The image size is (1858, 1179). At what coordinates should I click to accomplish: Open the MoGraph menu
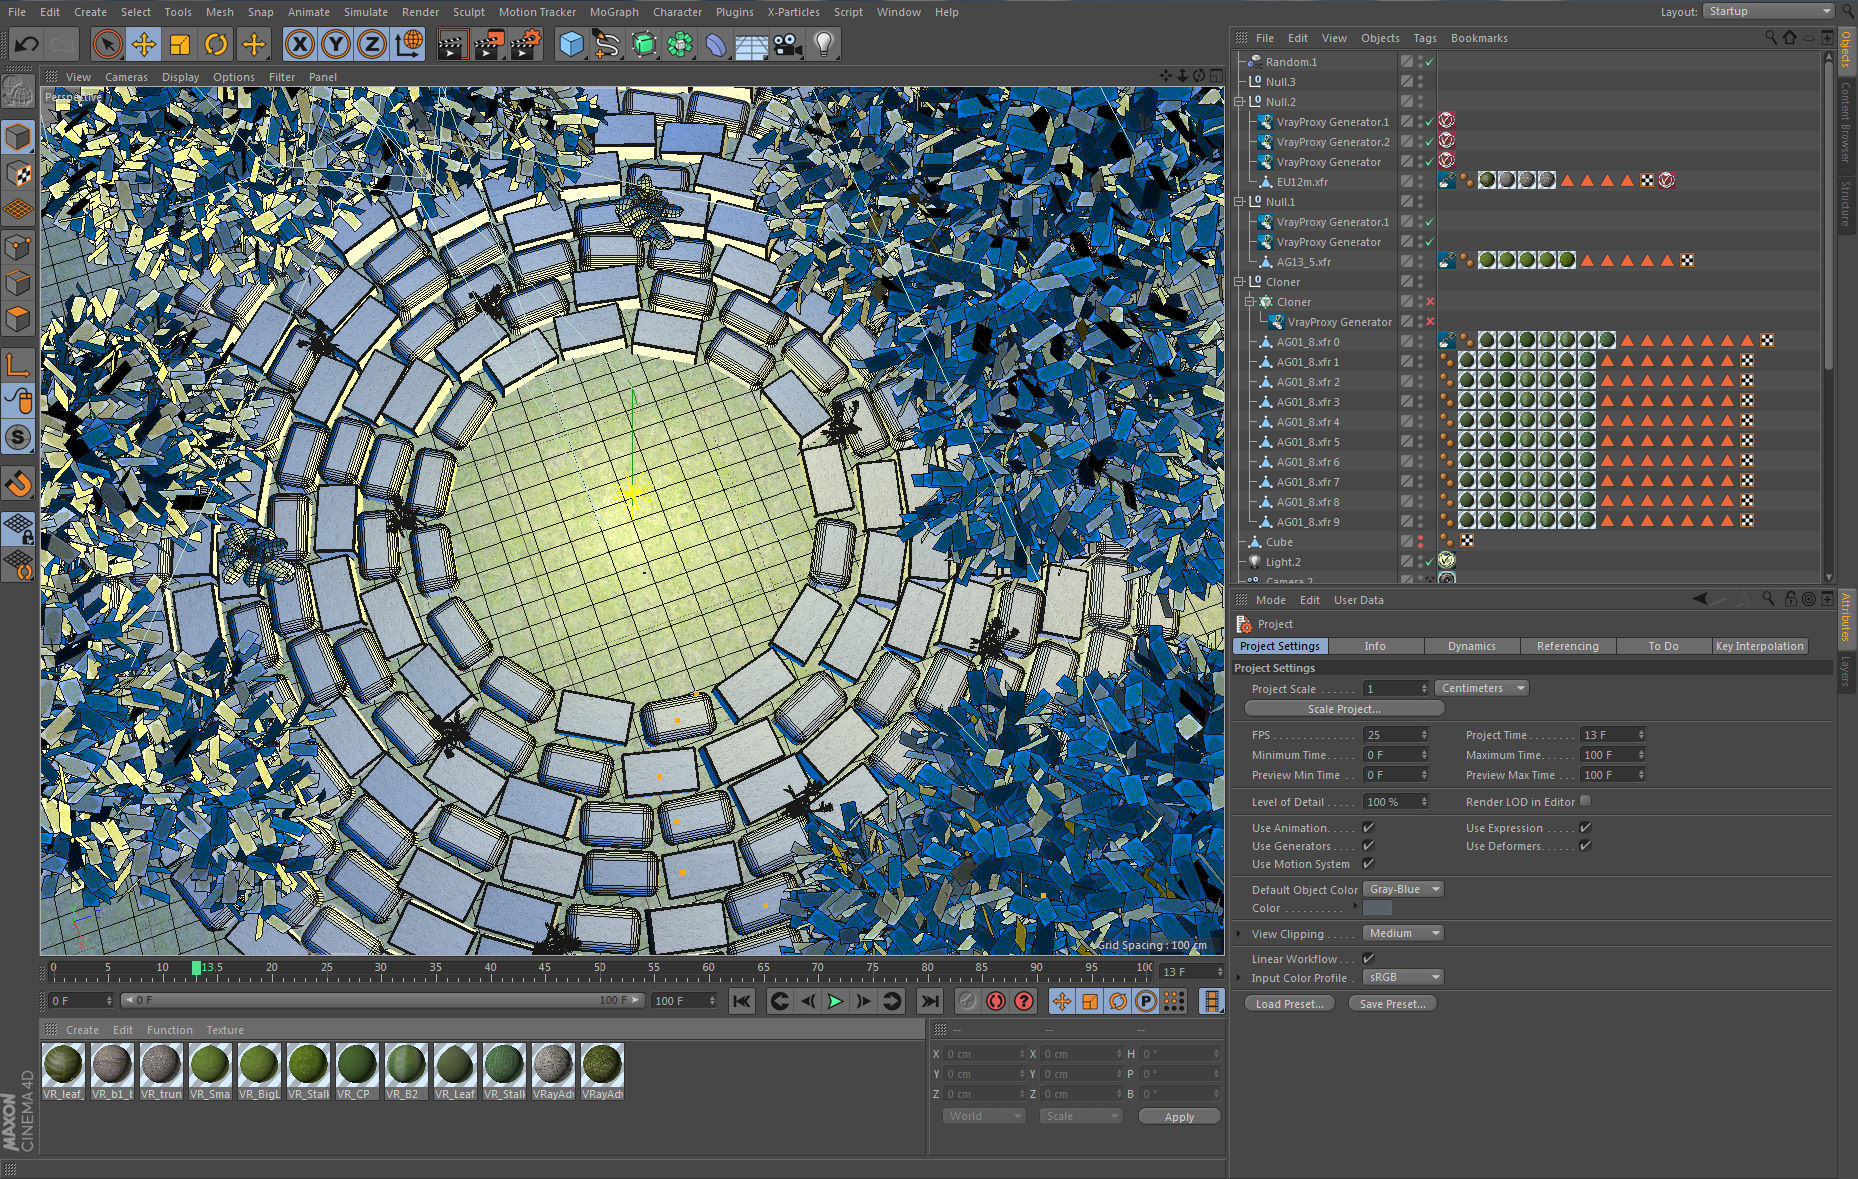tap(613, 12)
